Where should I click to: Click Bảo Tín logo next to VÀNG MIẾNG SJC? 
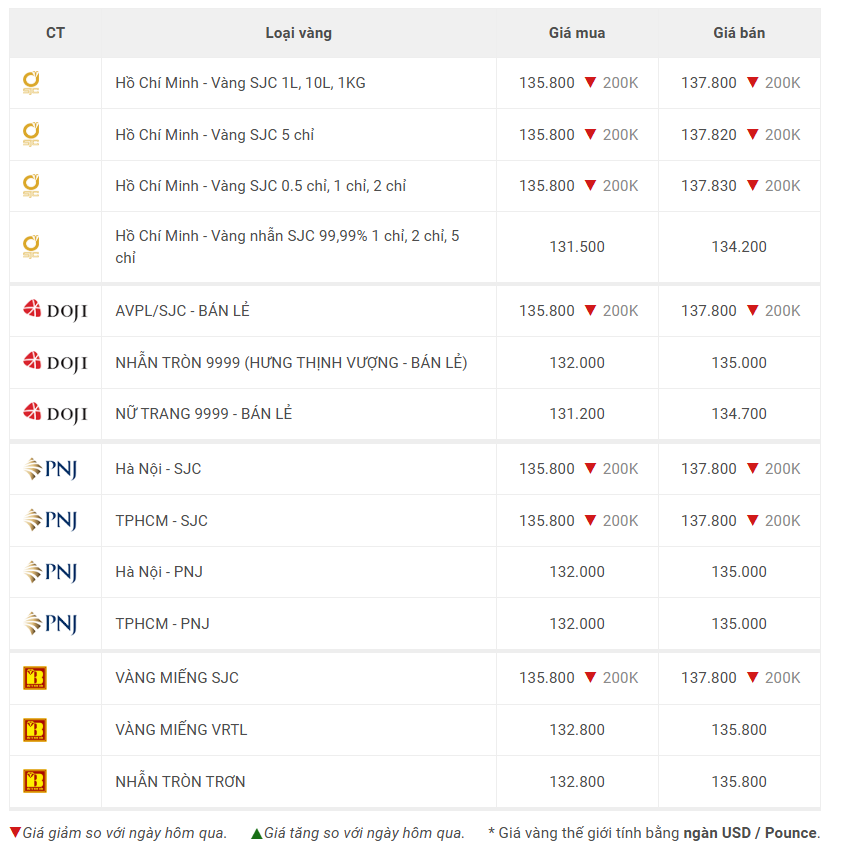point(35,678)
